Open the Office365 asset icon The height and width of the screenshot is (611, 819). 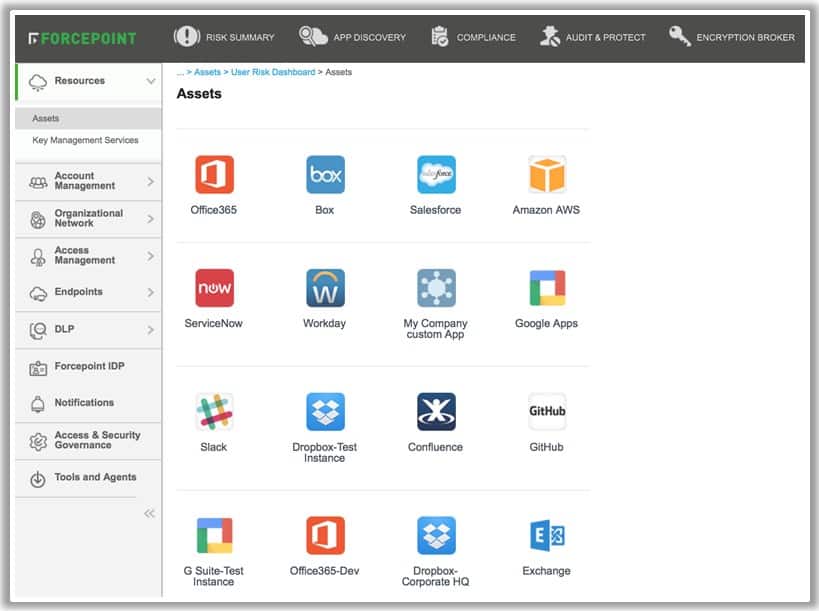click(214, 174)
